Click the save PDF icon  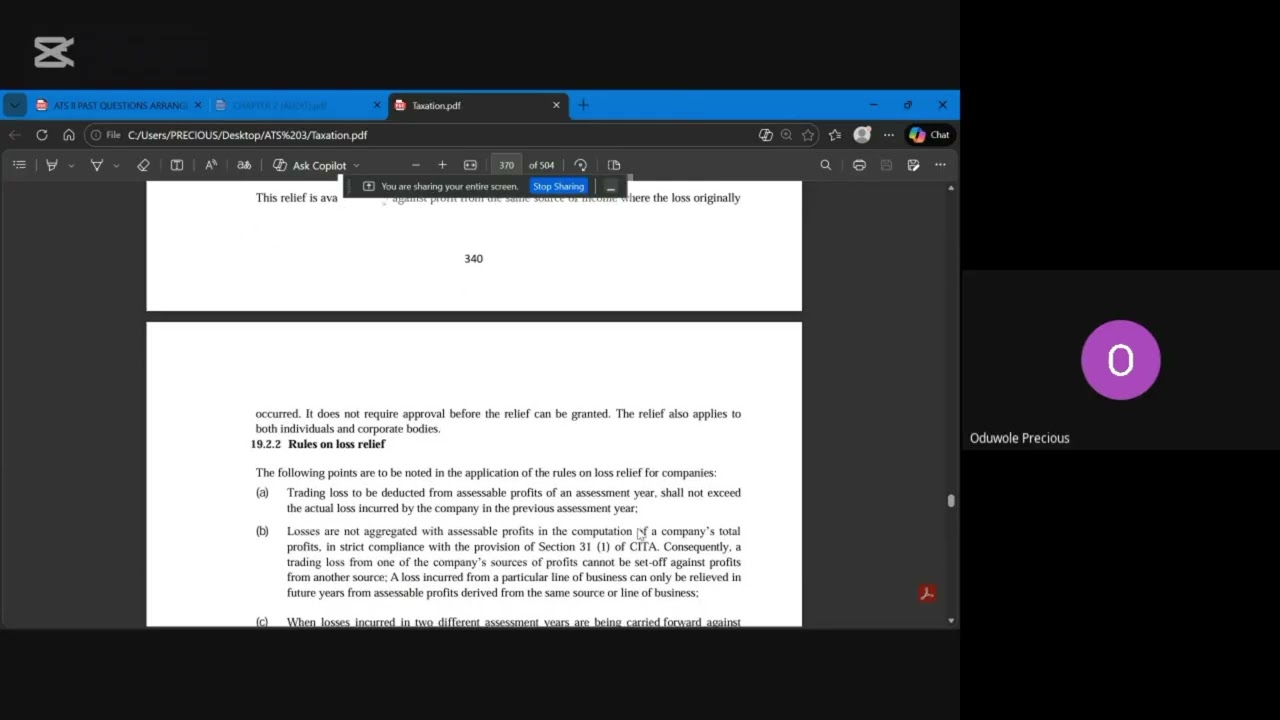pos(886,165)
